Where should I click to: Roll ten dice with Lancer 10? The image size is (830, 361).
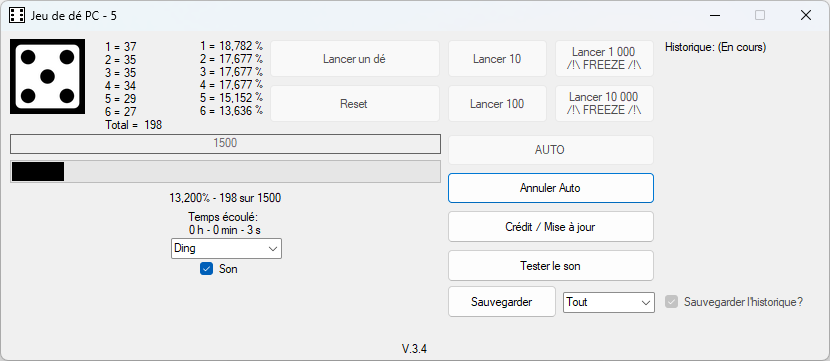click(x=497, y=59)
